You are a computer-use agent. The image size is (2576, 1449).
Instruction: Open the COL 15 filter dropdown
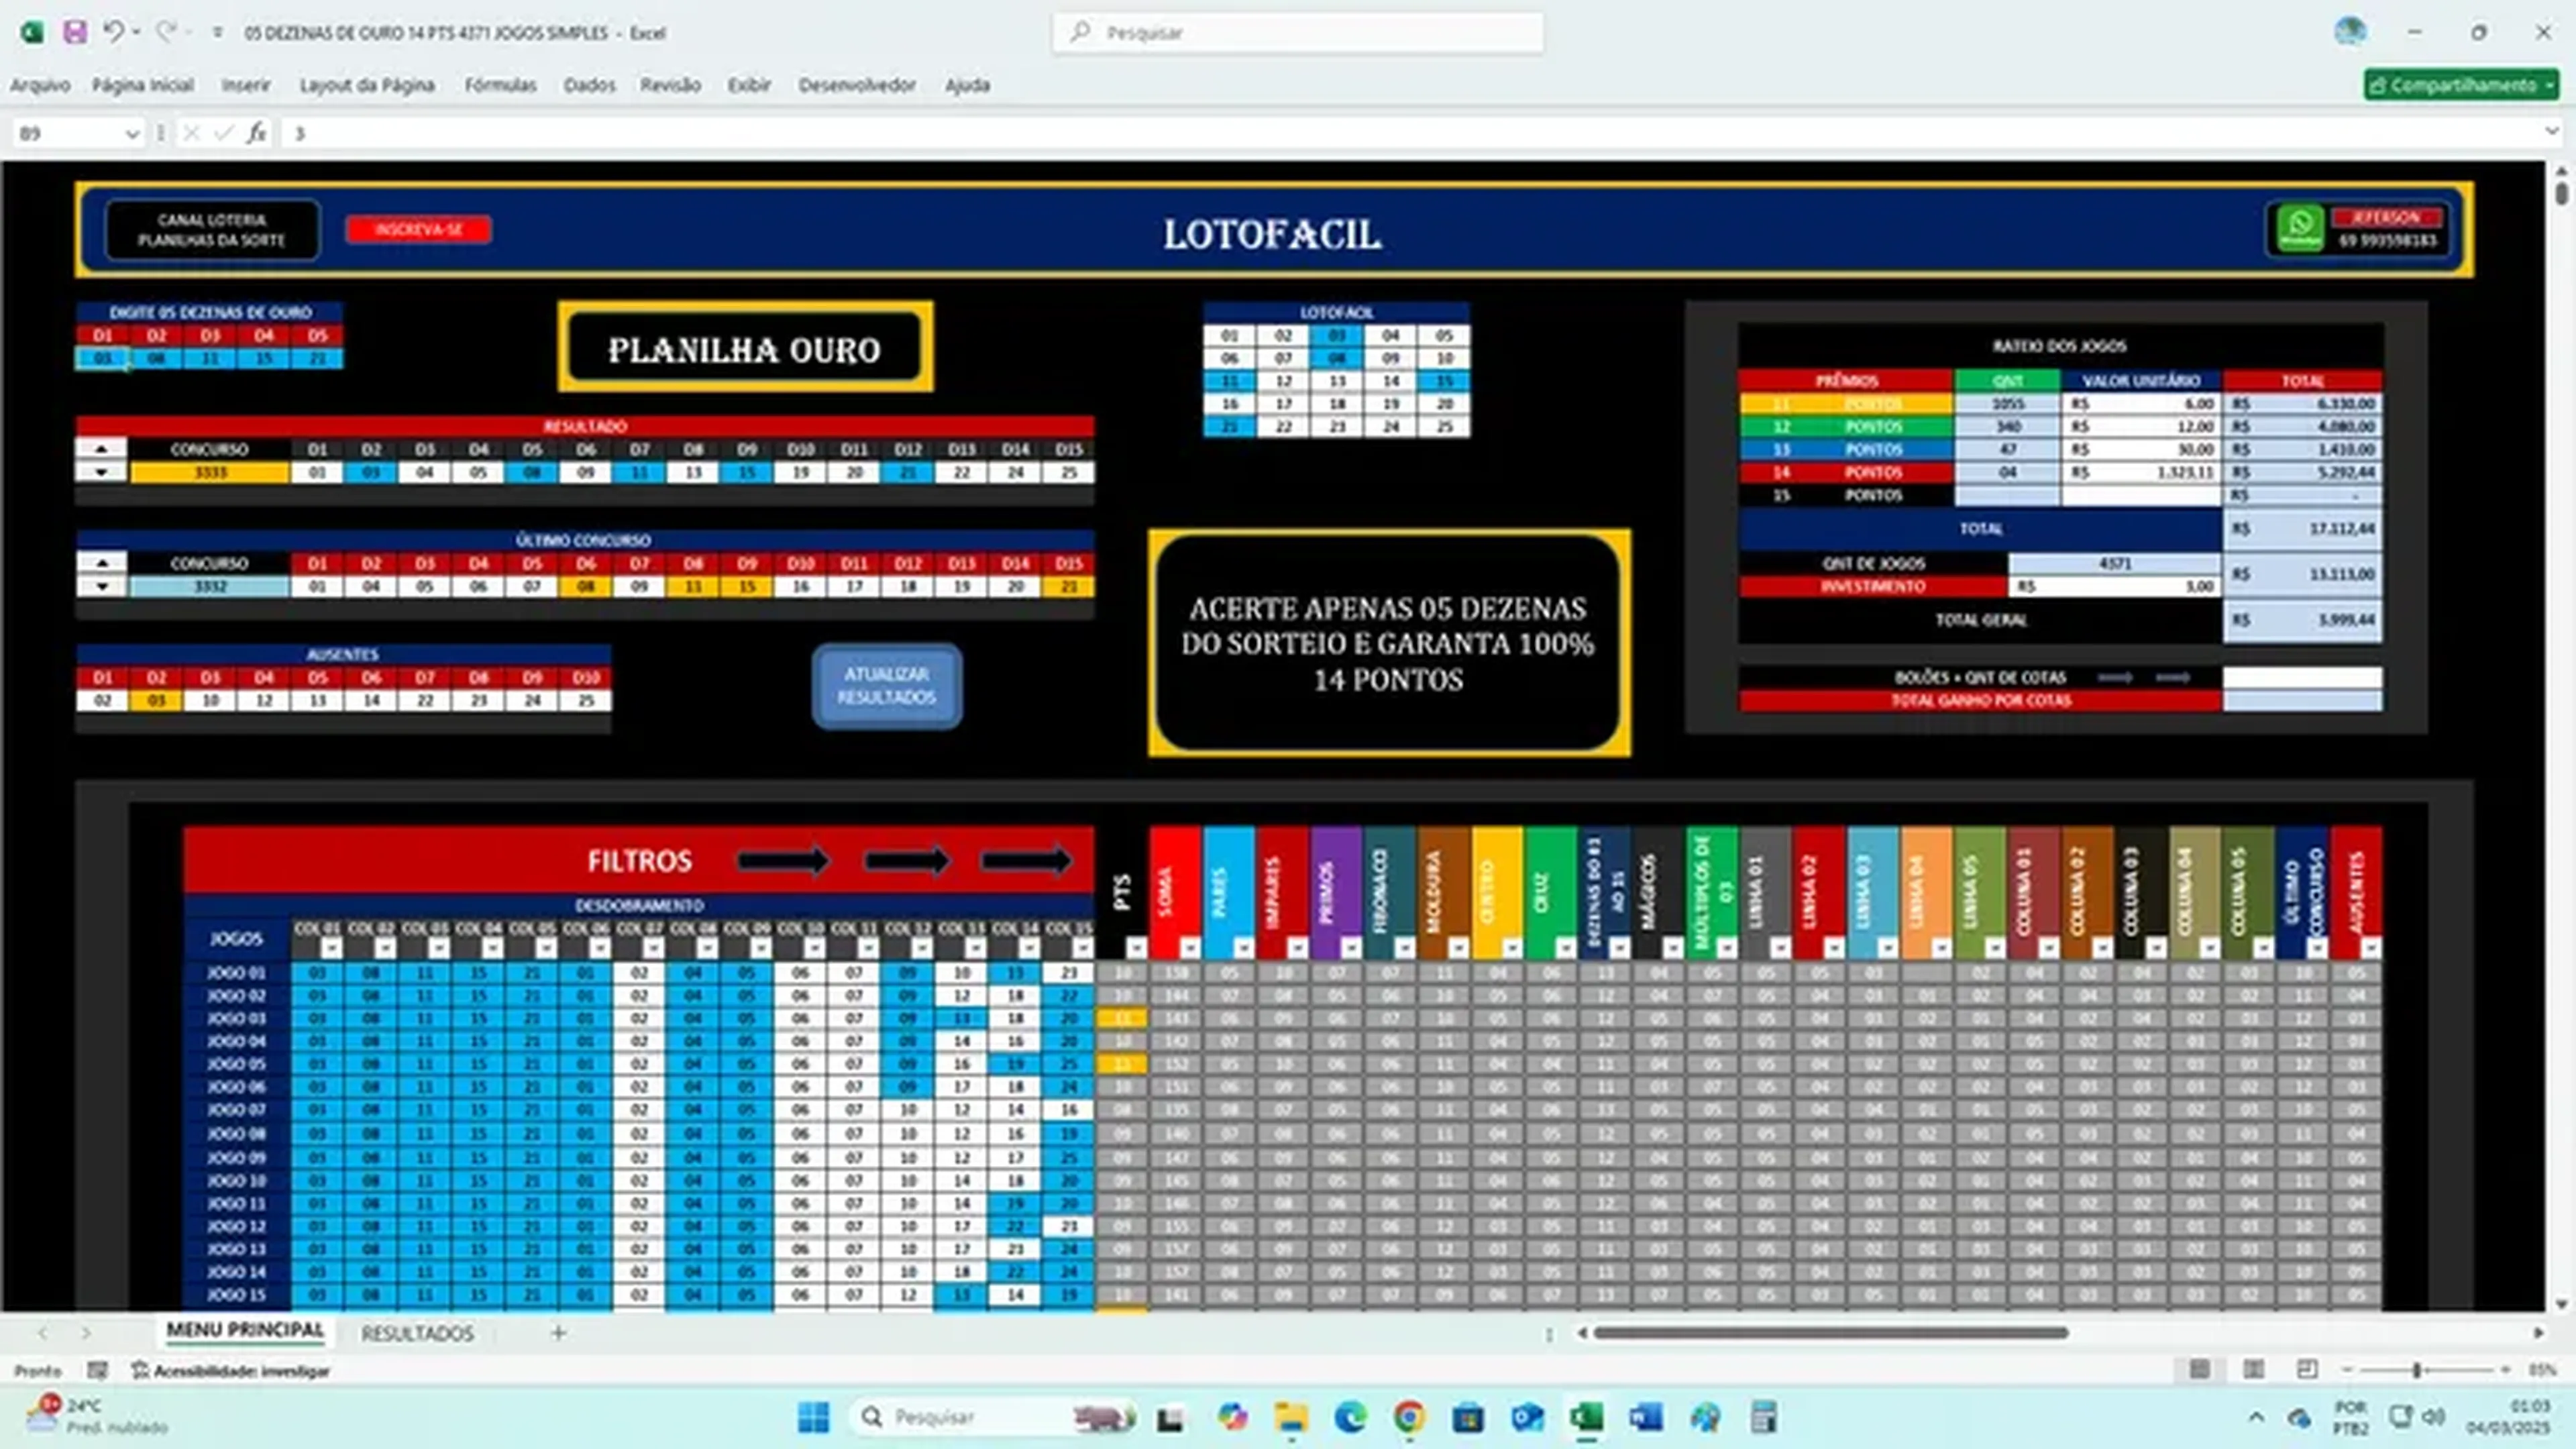(1082, 947)
